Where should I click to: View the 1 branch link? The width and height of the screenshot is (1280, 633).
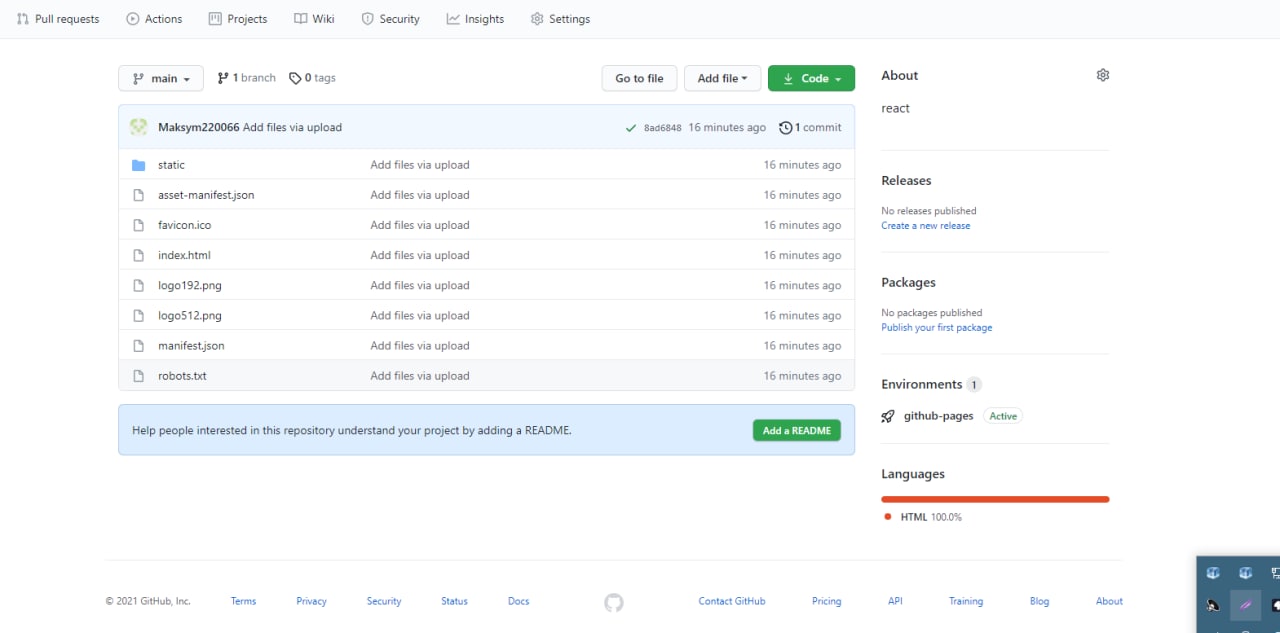[246, 78]
